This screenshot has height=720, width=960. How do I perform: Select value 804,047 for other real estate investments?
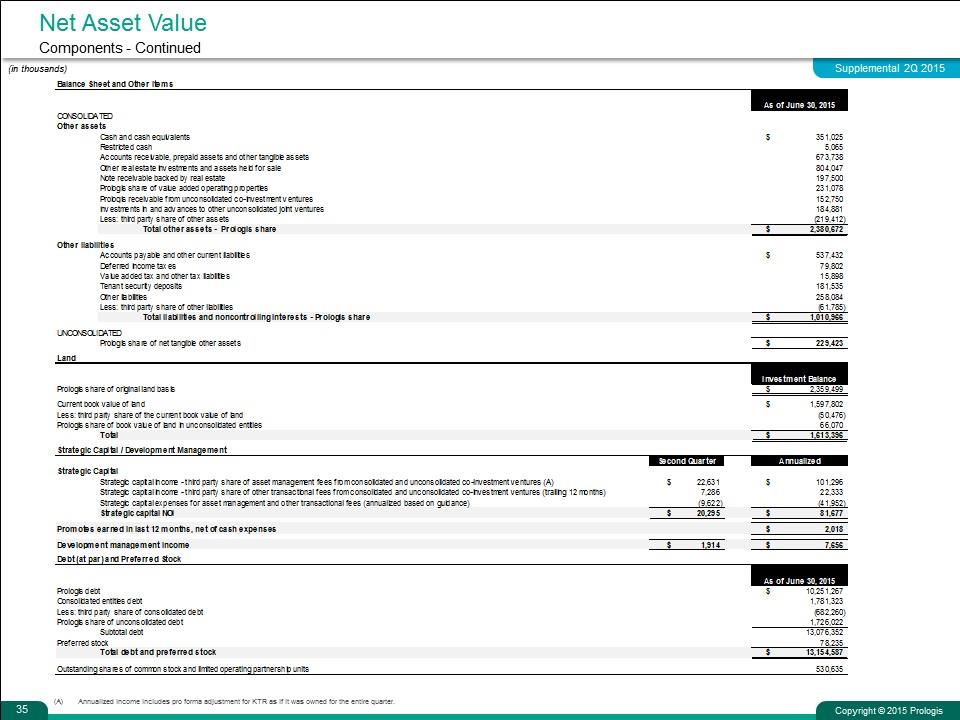[829, 168]
